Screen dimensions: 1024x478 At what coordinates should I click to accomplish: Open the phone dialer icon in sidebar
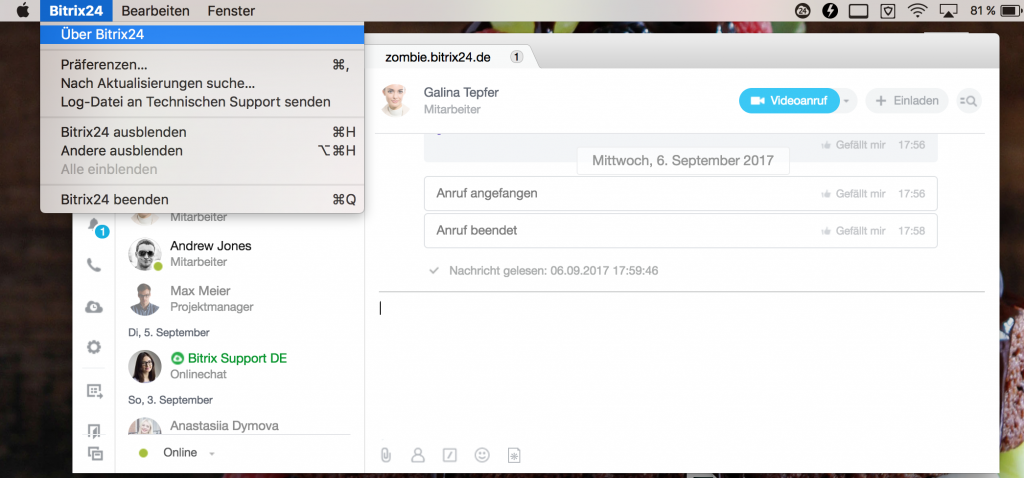pyautogui.click(x=94, y=265)
